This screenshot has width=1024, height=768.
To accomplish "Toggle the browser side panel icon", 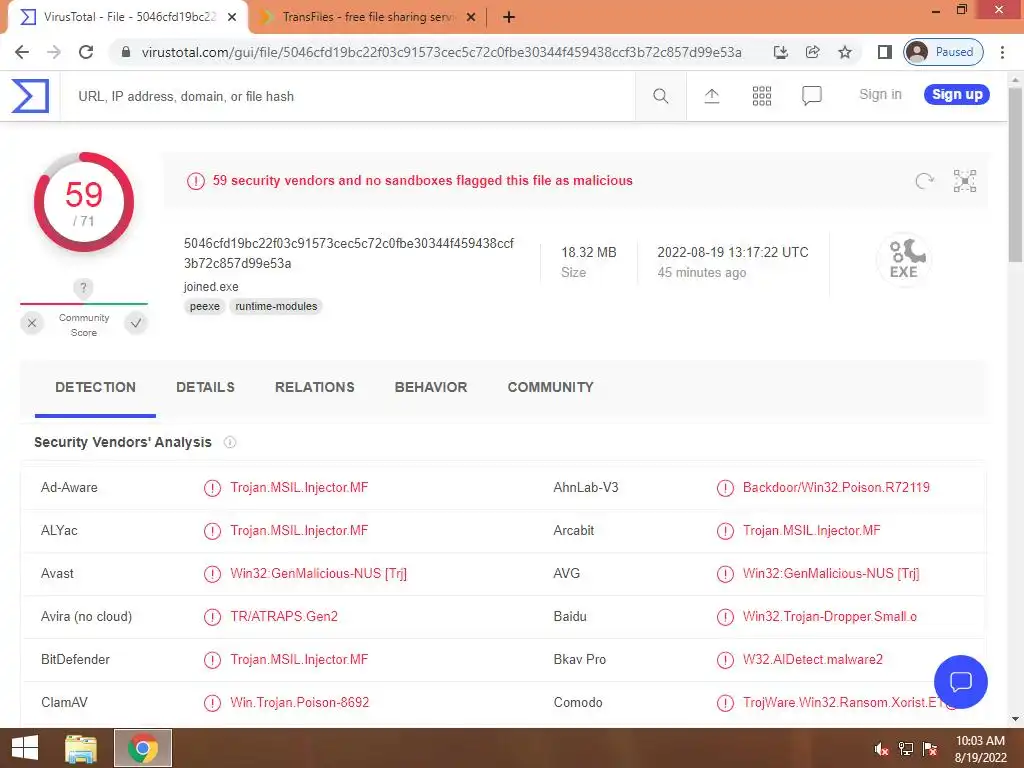I will pos(885,52).
